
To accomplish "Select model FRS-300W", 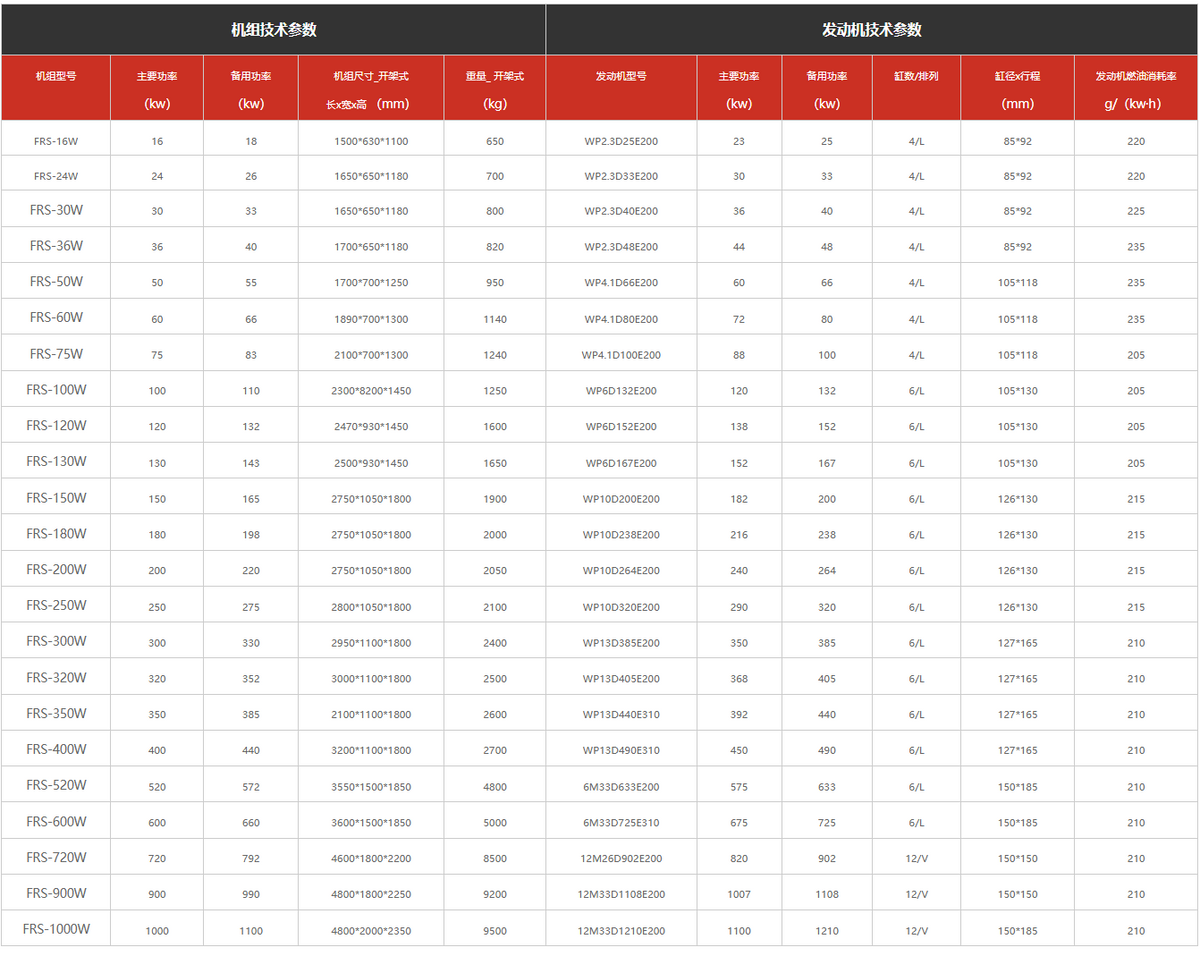I will point(56,642).
